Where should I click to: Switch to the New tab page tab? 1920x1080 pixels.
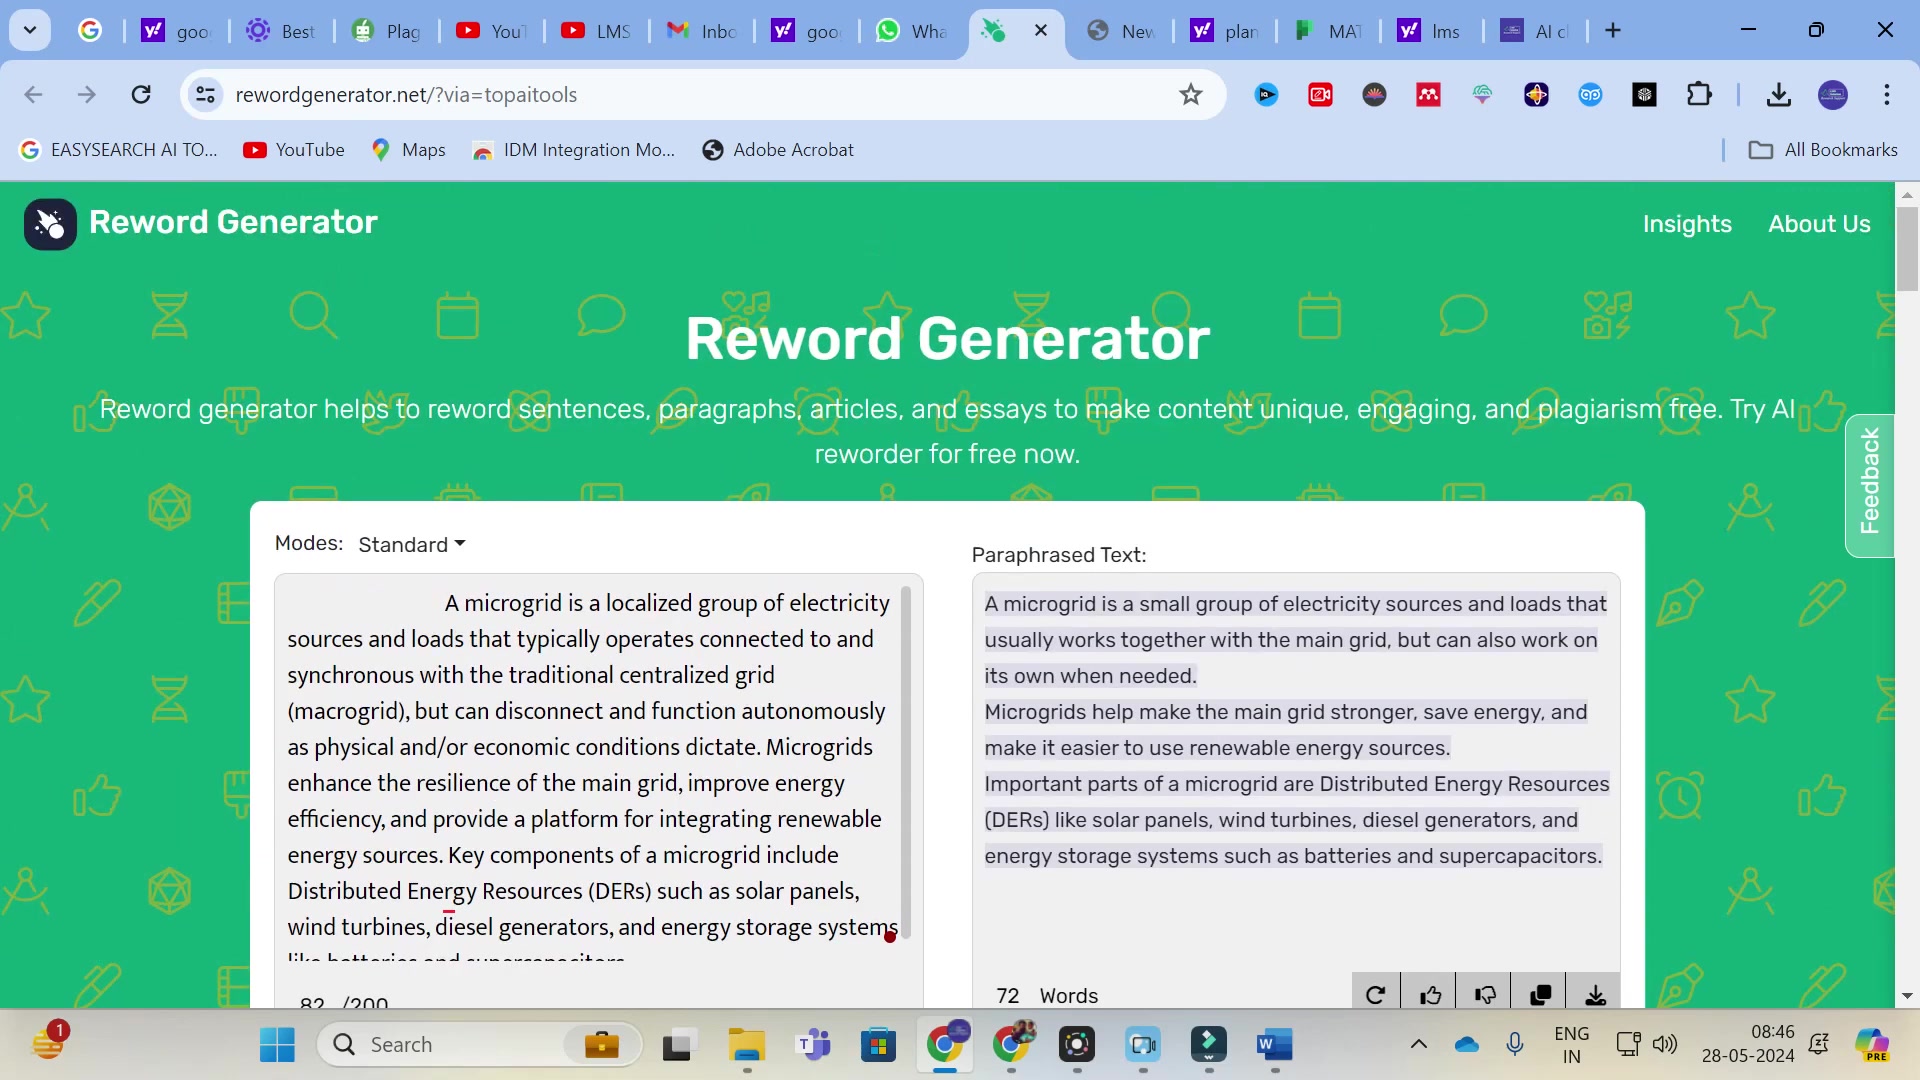[x=1121, y=31]
